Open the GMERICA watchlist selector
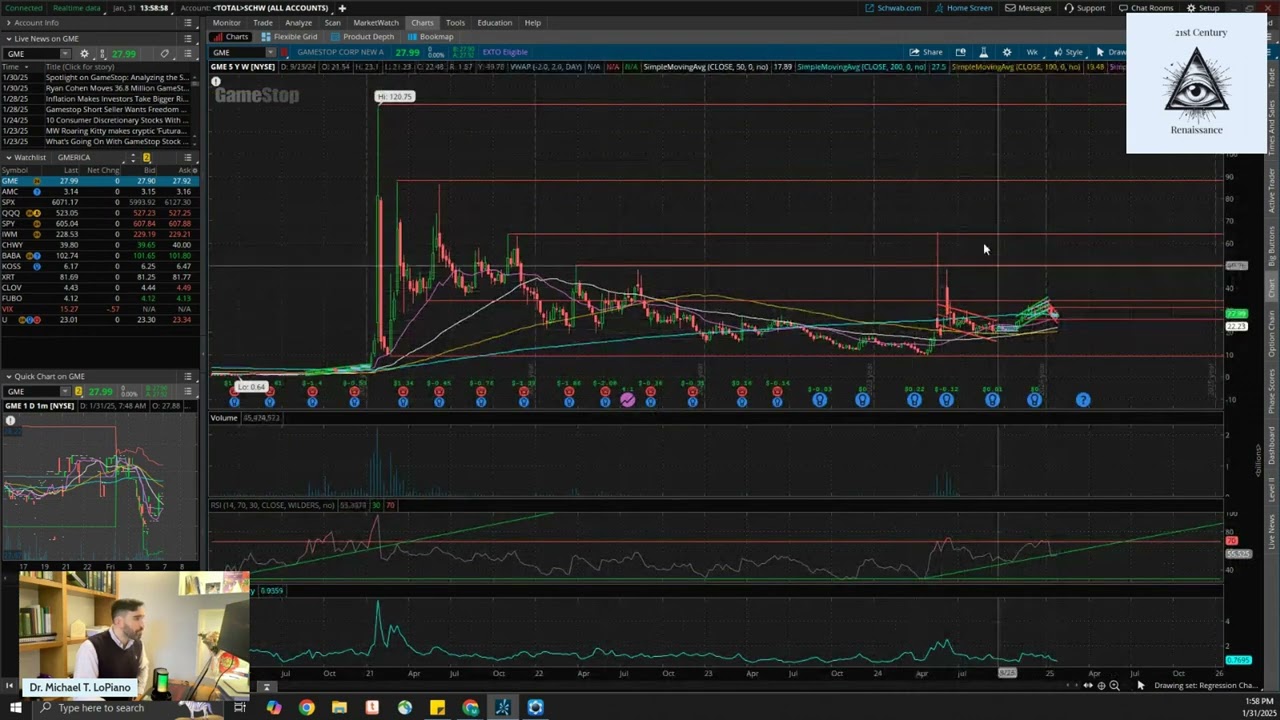The width and height of the screenshot is (1280, 720). click(x=92, y=157)
